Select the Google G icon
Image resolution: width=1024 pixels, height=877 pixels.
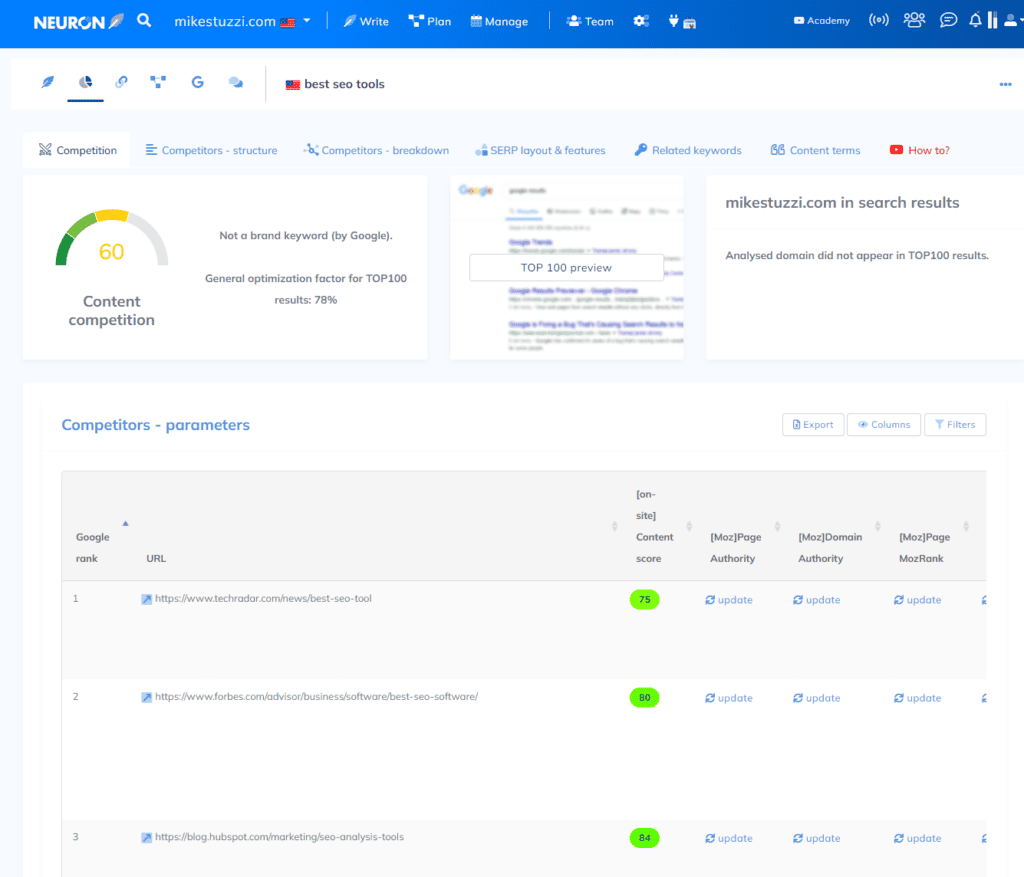[197, 82]
